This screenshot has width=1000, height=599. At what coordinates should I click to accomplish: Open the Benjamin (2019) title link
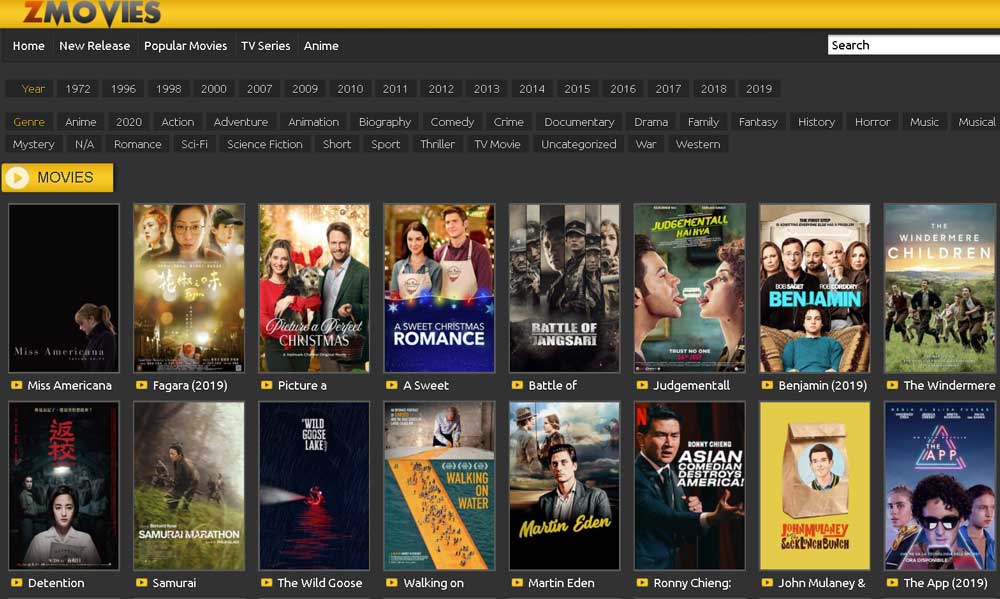click(x=822, y=385)
